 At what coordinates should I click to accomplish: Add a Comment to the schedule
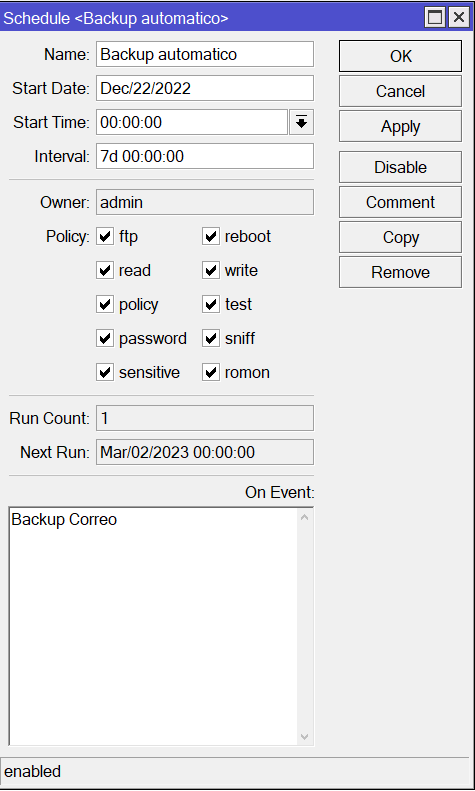(x=400, y=202)
